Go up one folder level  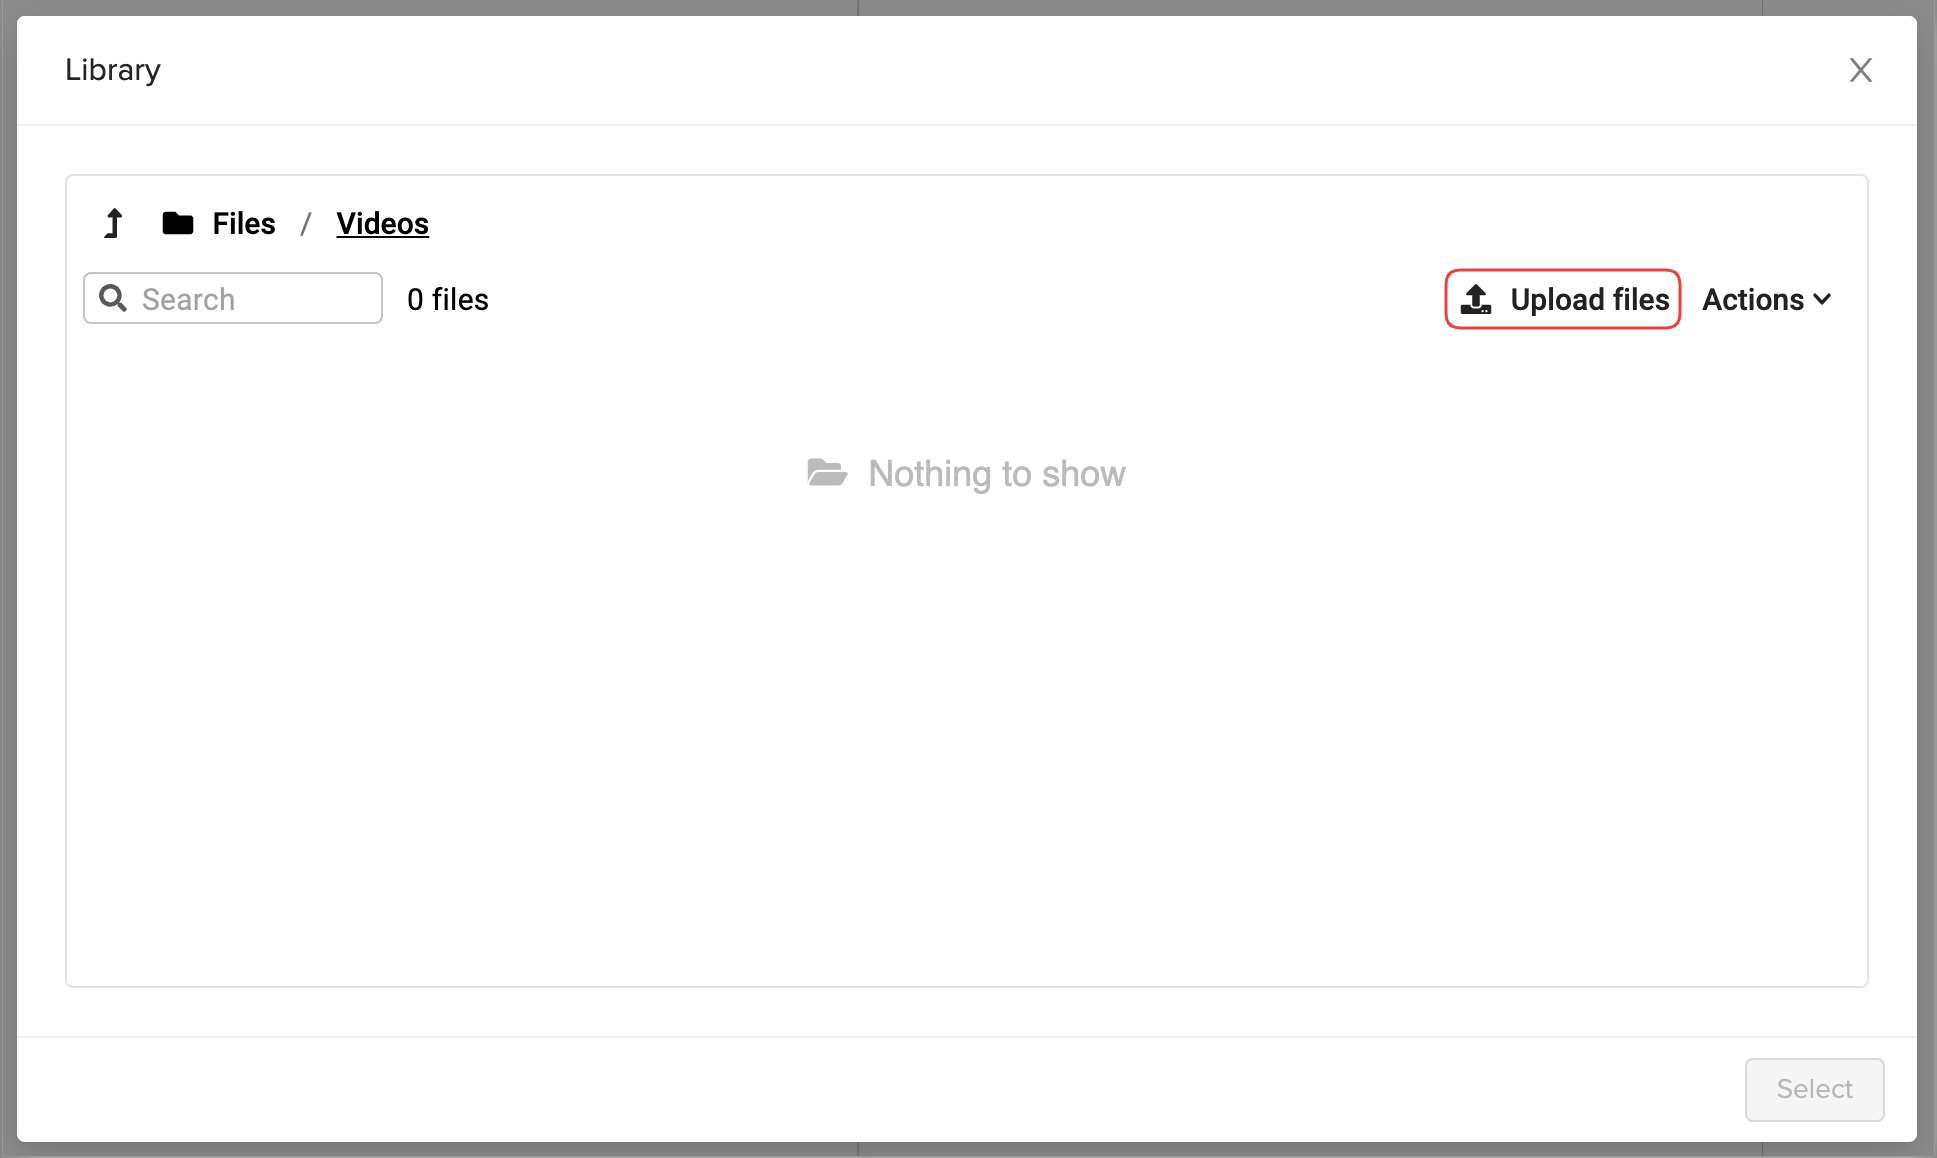[x=114, y=223]
